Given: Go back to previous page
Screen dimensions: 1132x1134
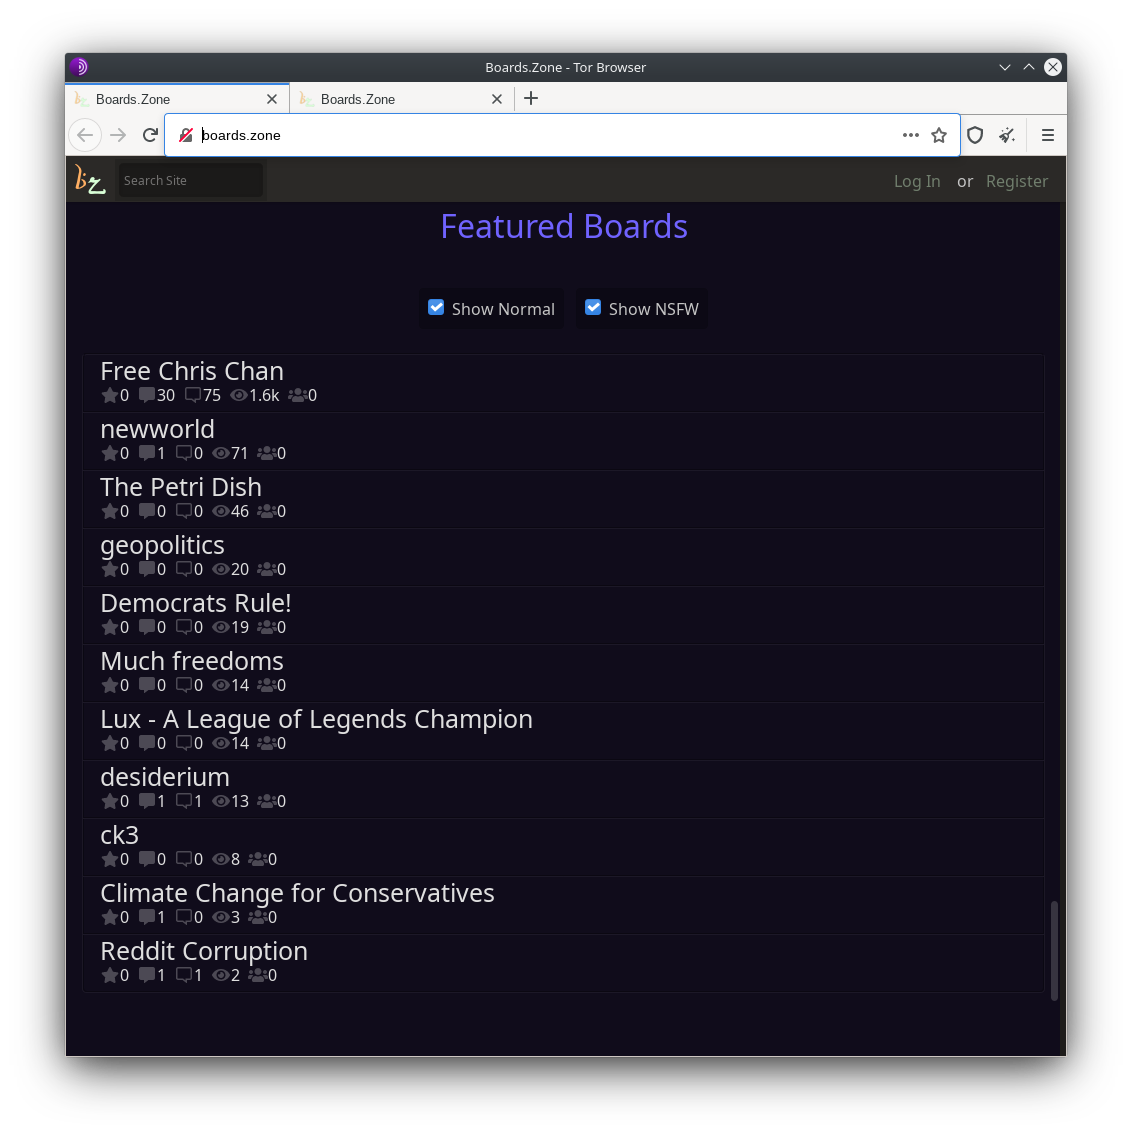Looking at the screenshot, I should (x=85, y=135).
